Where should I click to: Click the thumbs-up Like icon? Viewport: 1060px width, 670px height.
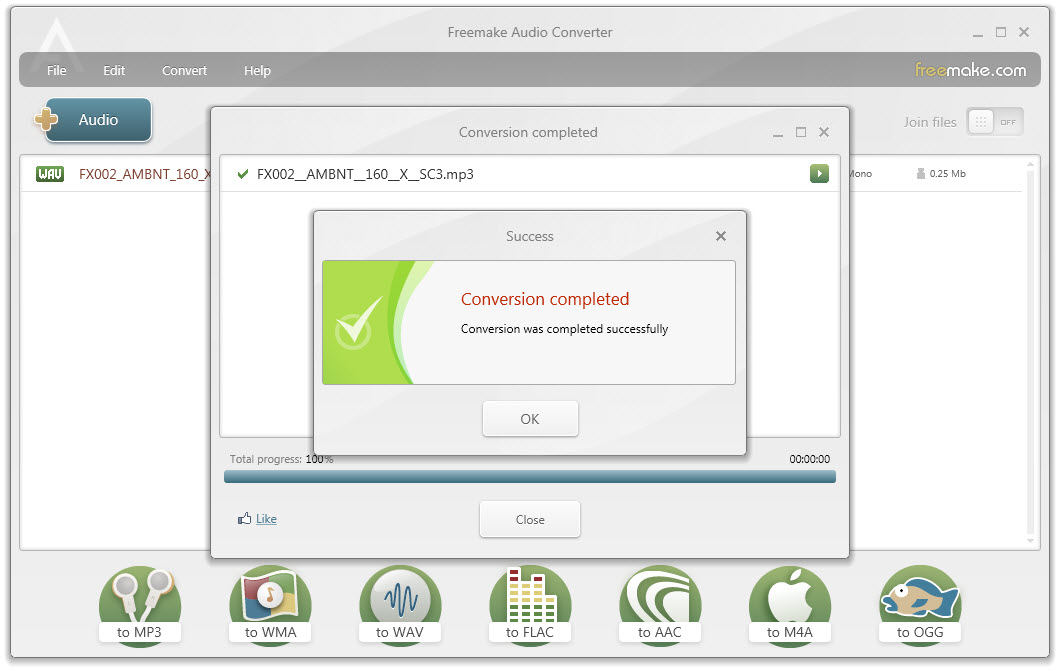[244, 518]
